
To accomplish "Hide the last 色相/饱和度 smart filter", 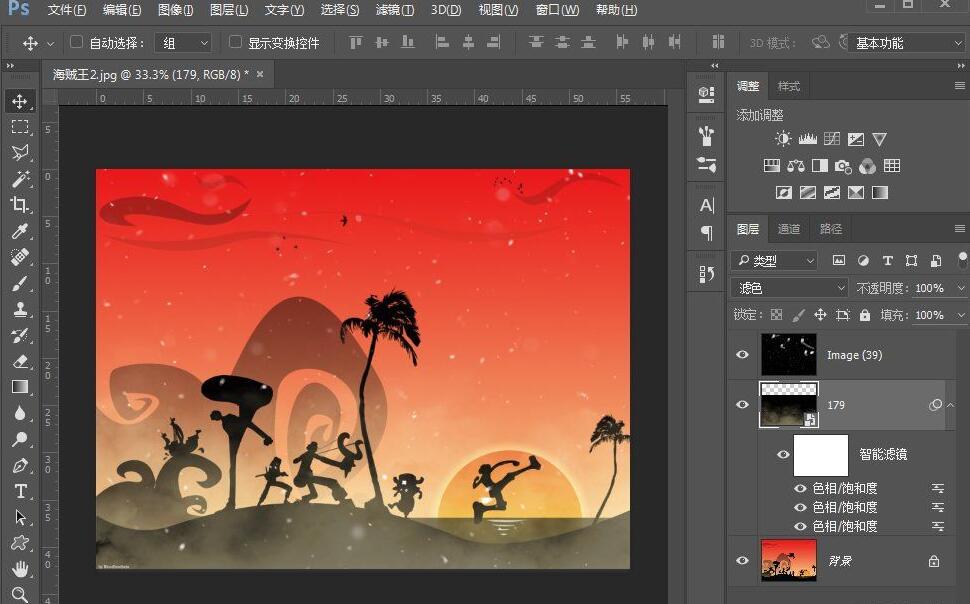I will click(x=800, y=526).
